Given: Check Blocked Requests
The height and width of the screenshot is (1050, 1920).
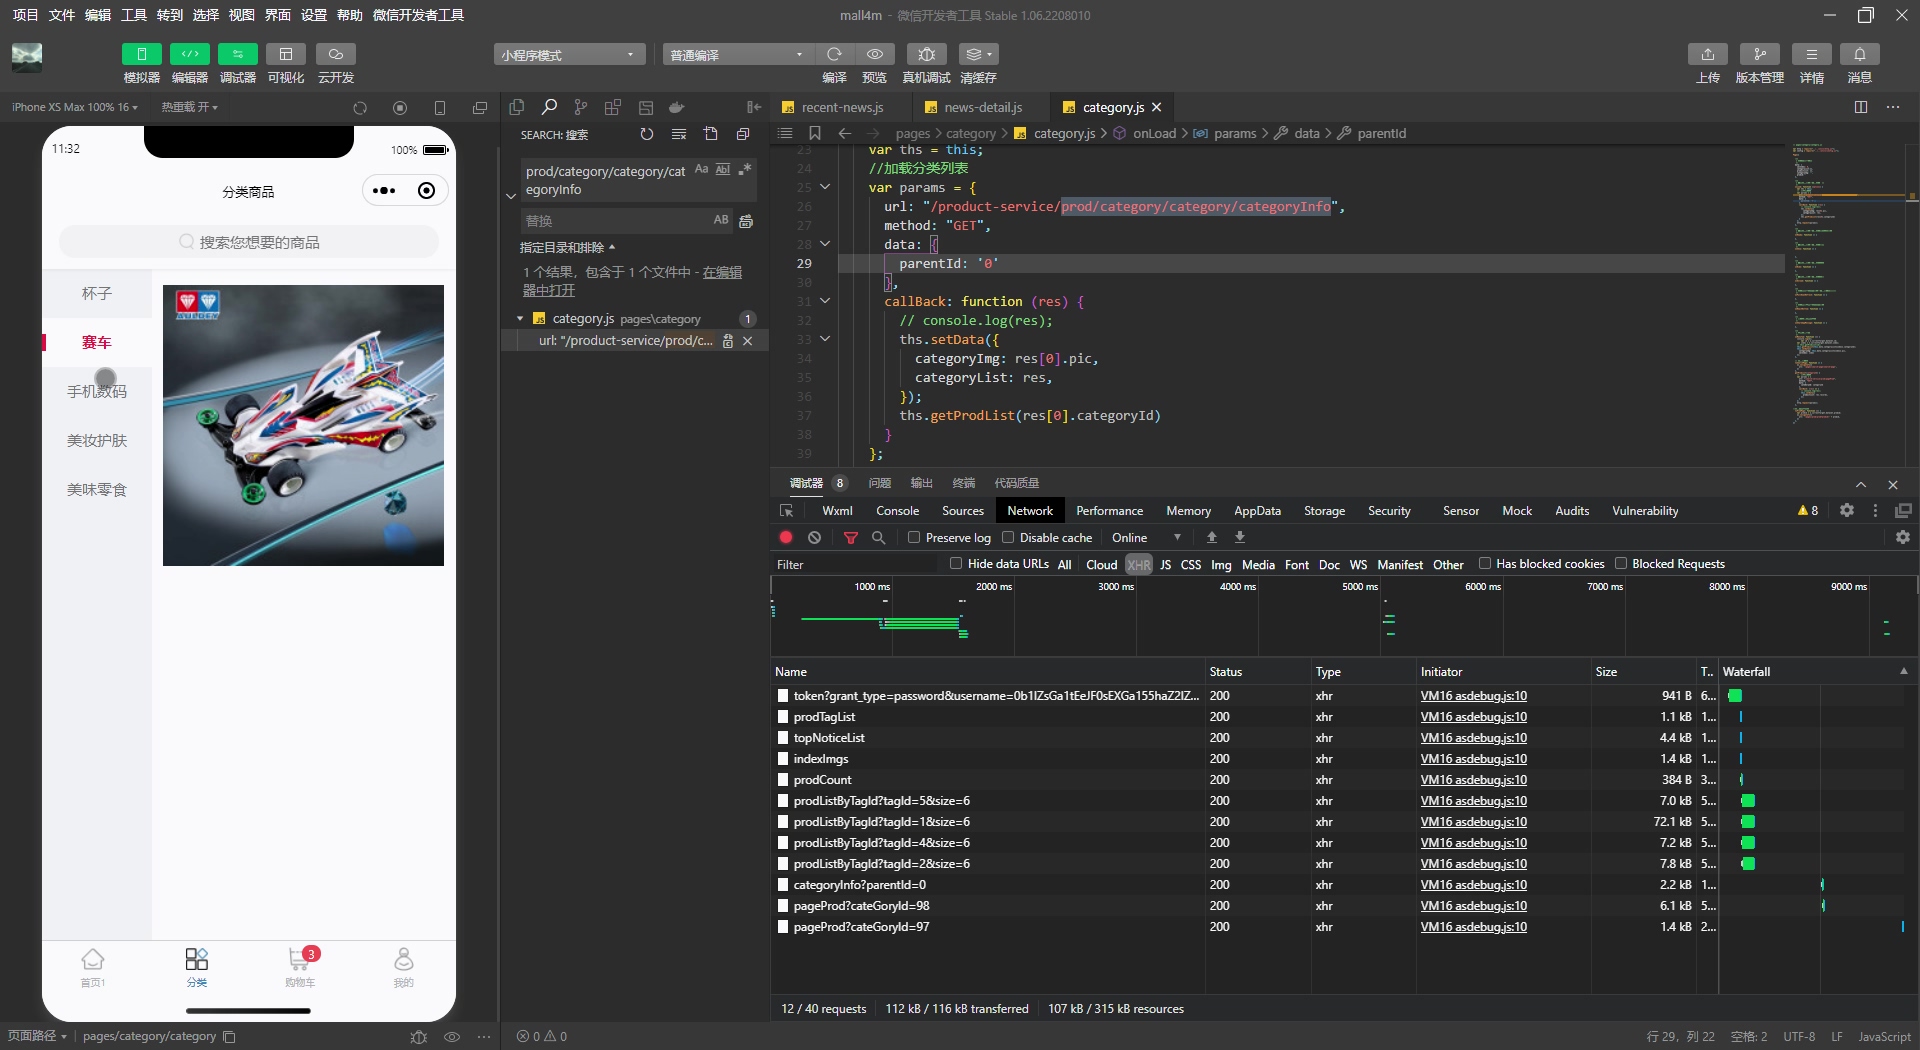Looking at the screenshot, I should pos(1621,563).
